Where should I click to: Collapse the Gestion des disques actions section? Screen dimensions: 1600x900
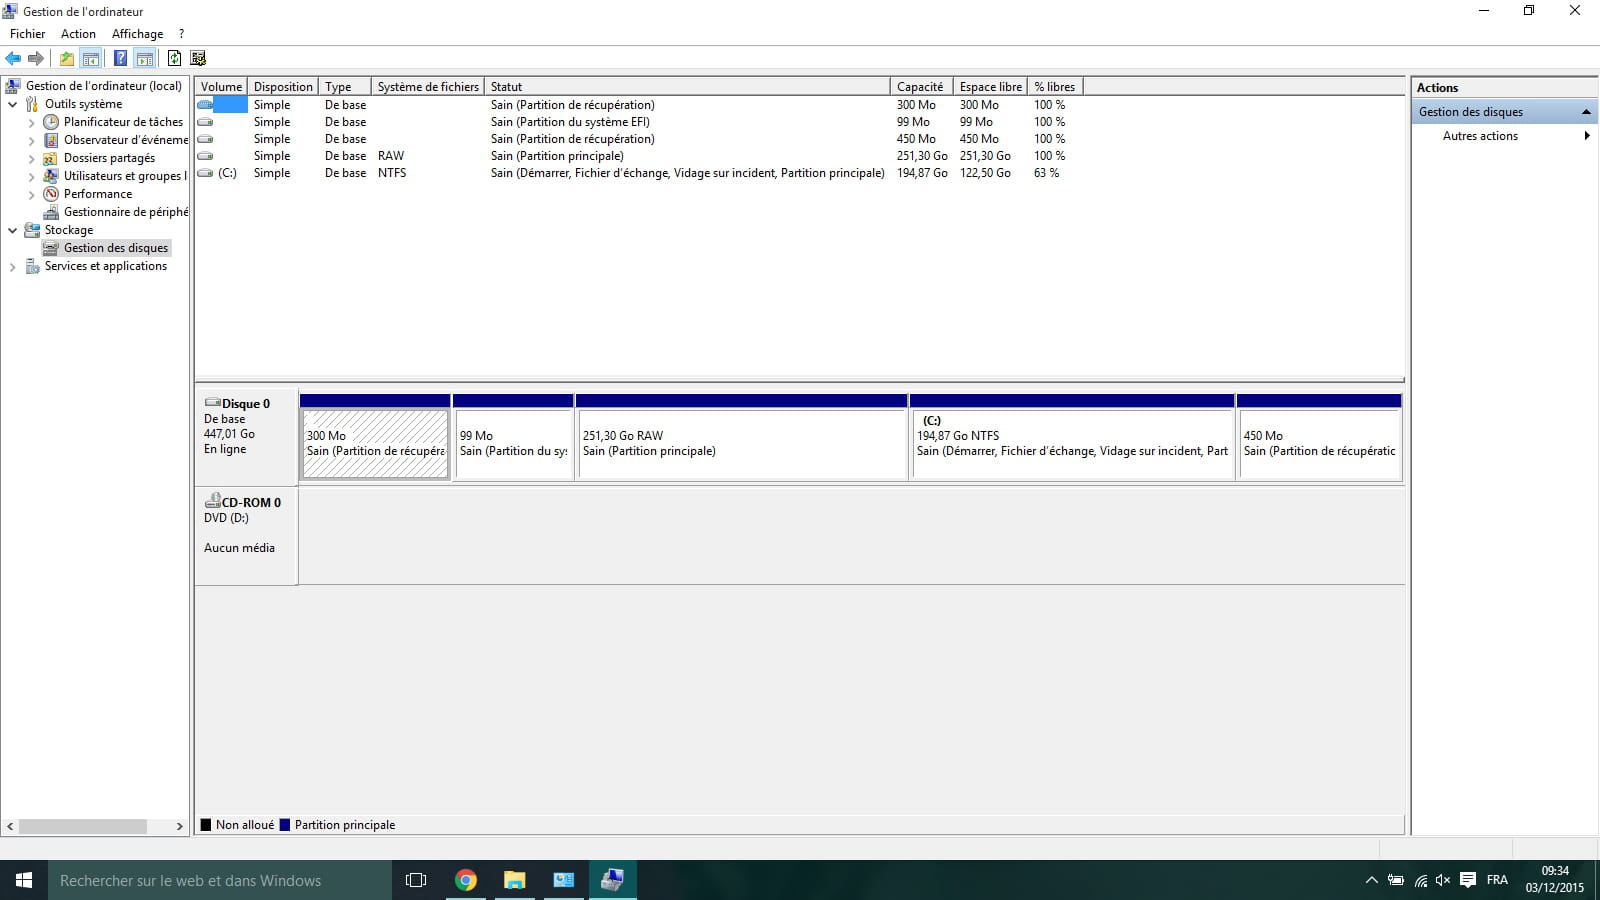pos(1586,112)
